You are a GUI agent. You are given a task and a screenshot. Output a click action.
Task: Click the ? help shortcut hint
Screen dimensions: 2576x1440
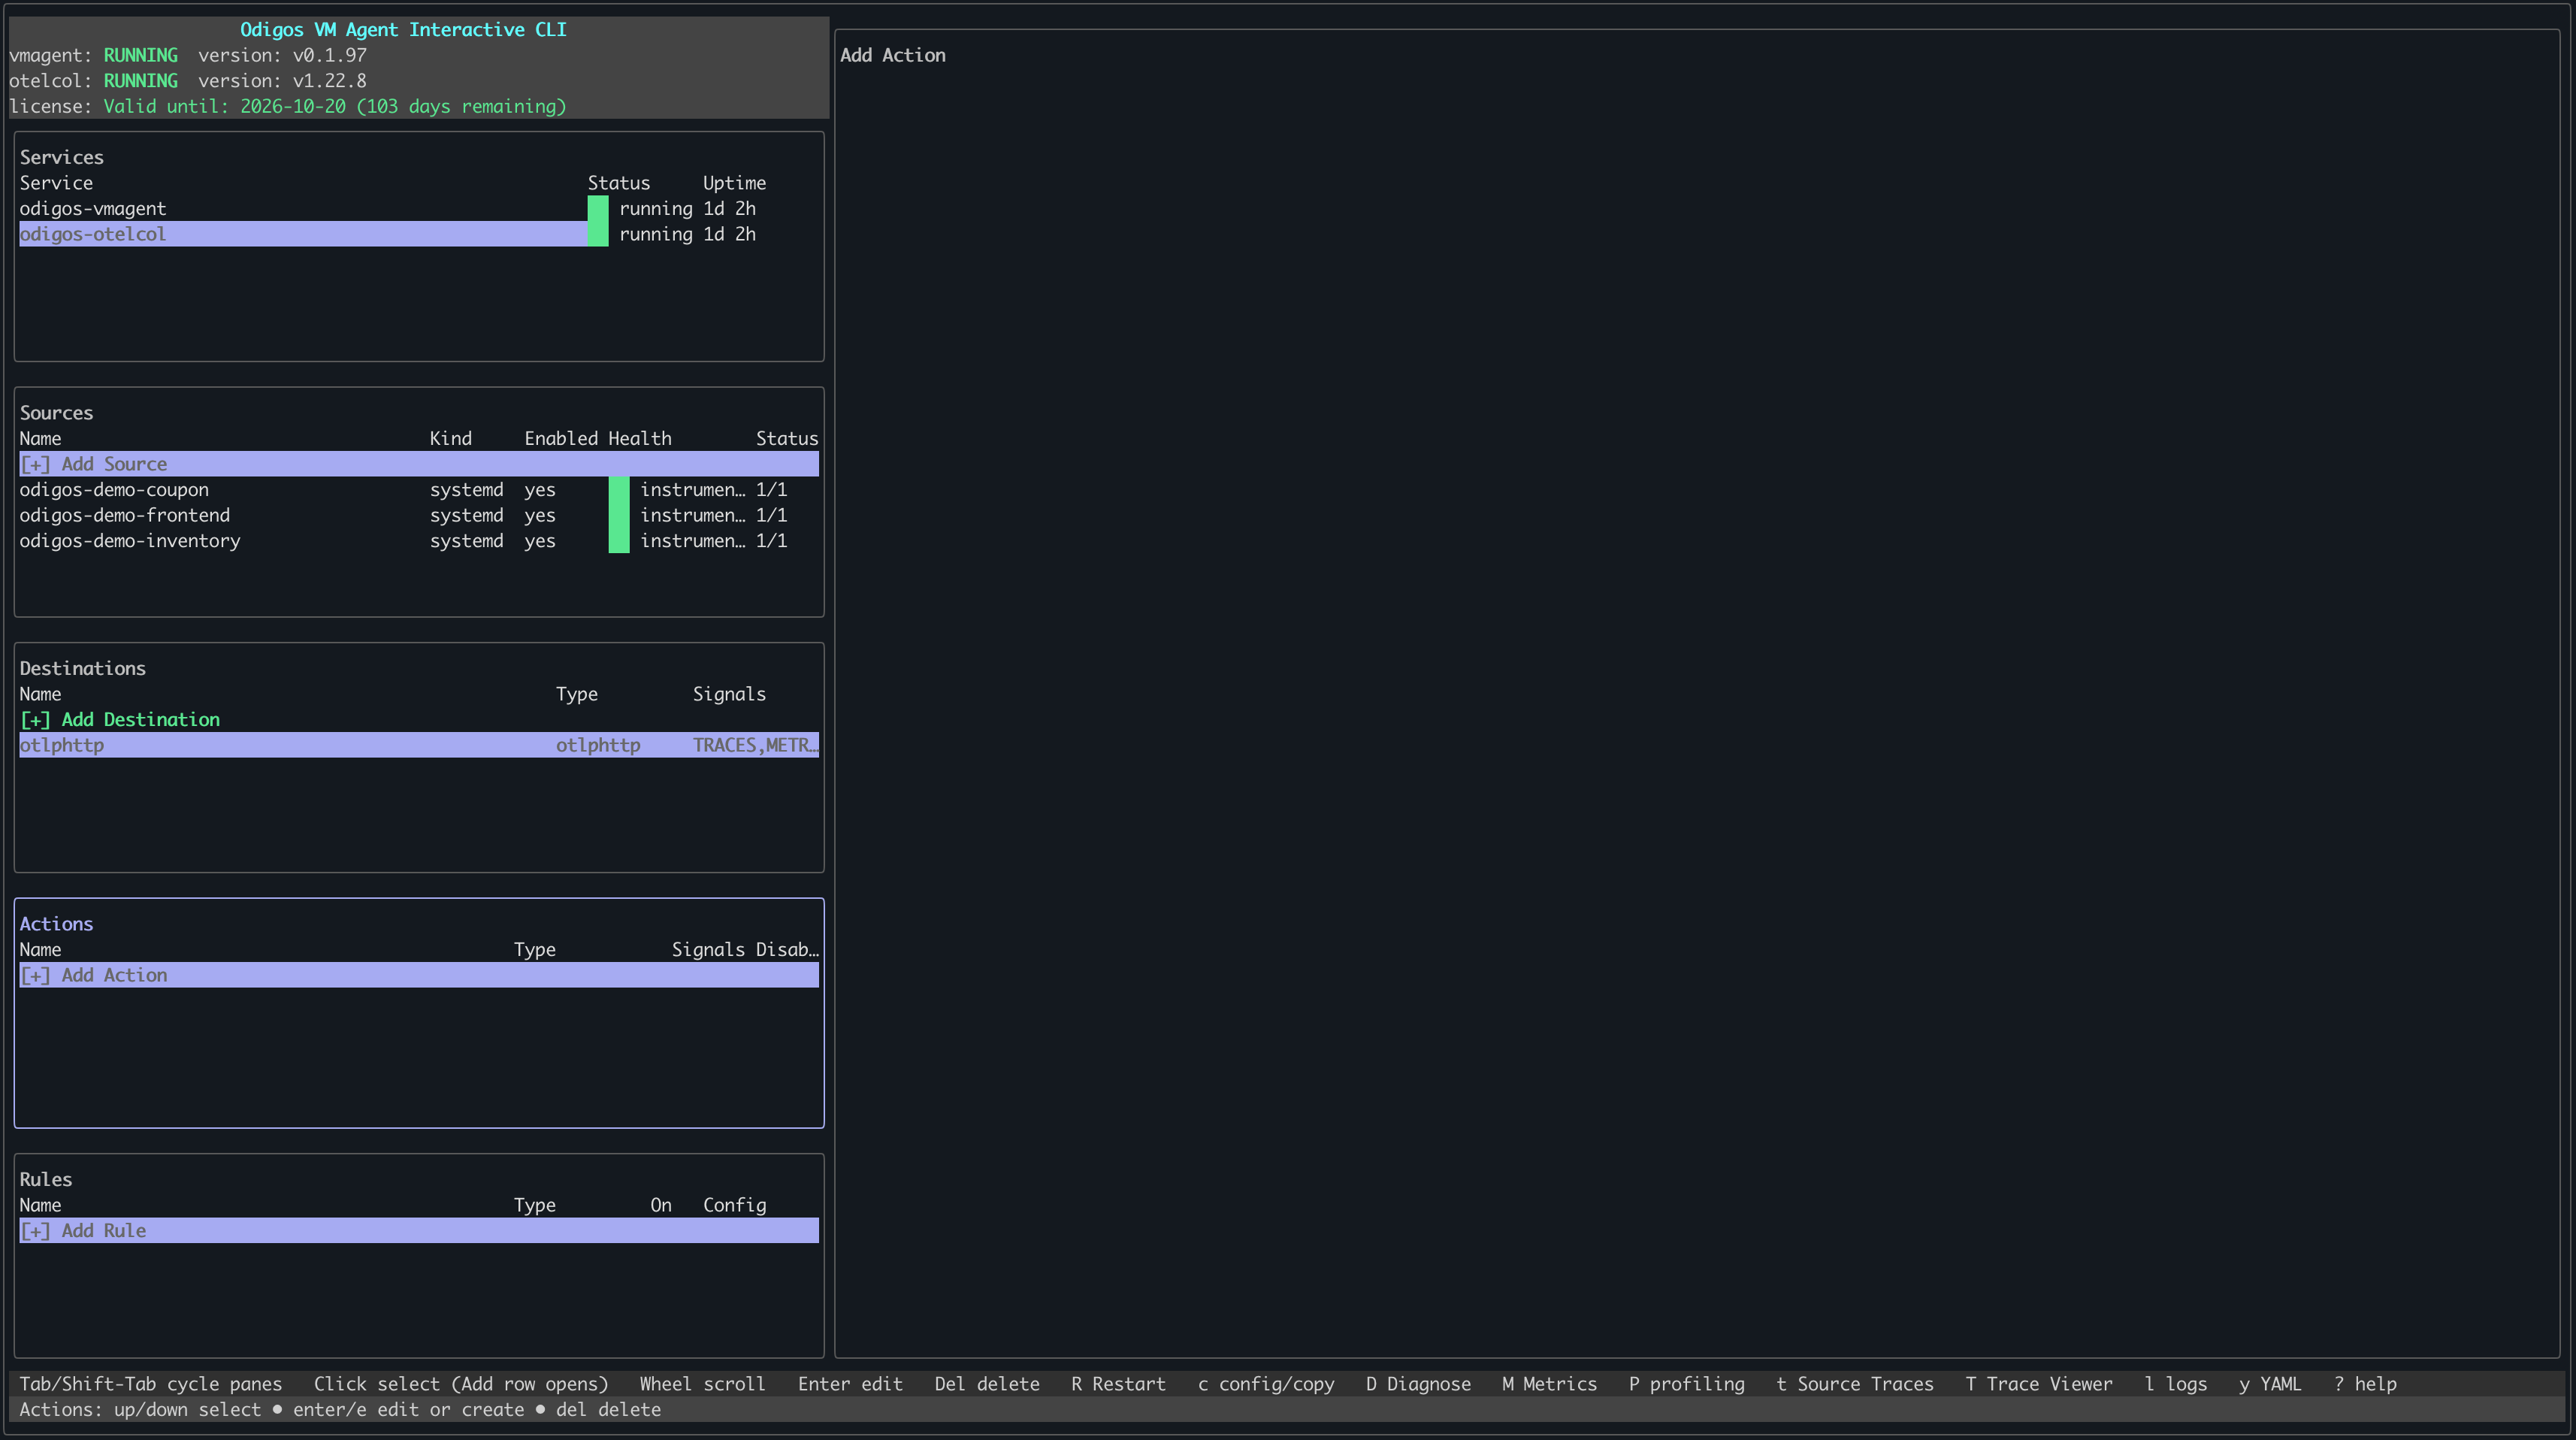click(2365, 1384)
